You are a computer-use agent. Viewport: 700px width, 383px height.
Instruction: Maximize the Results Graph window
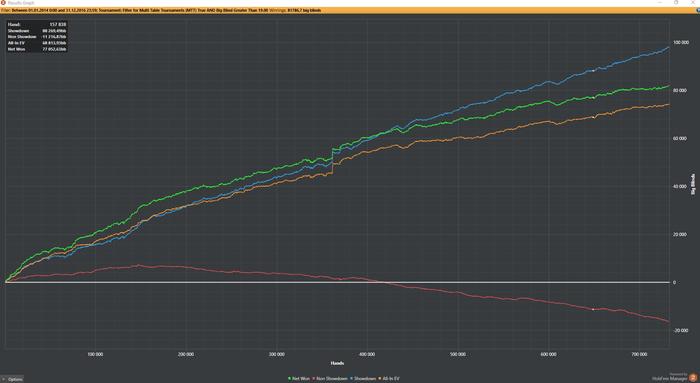(x=676, y=3)
